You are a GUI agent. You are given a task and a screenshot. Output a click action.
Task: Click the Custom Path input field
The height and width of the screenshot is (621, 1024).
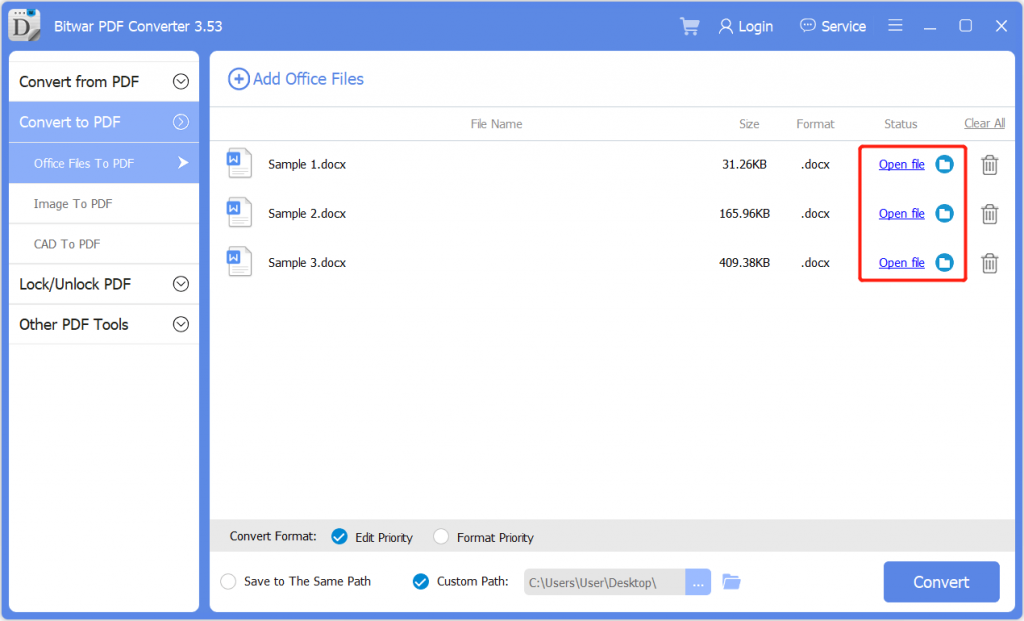pos(603,581)
